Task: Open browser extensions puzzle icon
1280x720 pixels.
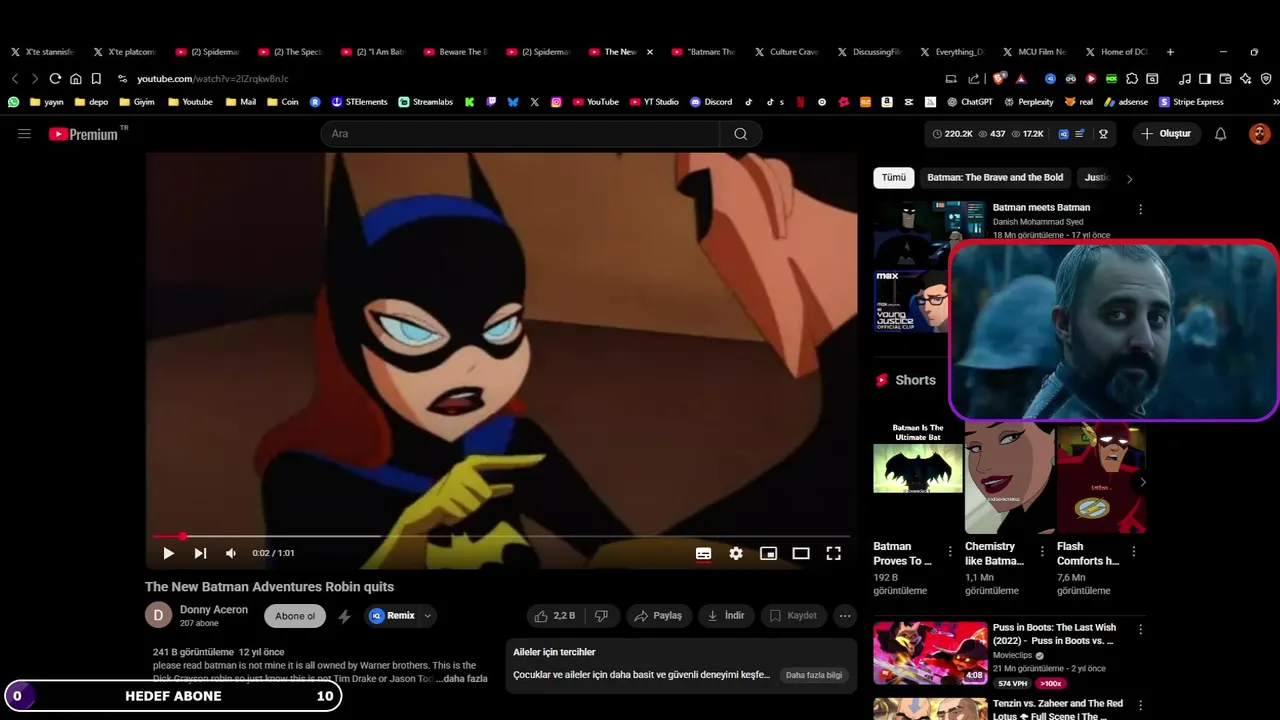Action: (1132, 79)
